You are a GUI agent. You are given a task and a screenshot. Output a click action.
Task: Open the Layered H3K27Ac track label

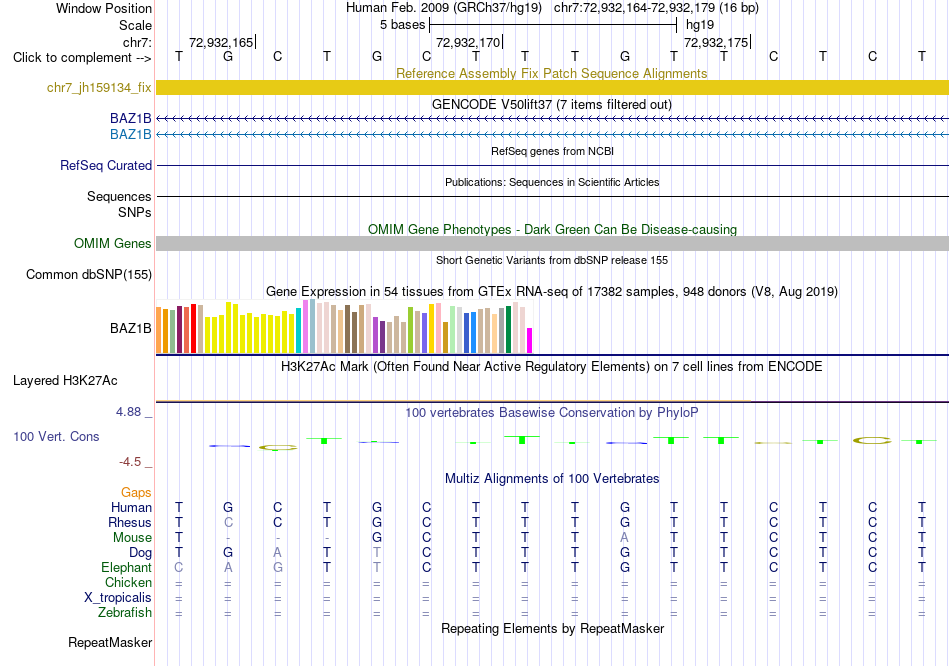click(65, 381)
